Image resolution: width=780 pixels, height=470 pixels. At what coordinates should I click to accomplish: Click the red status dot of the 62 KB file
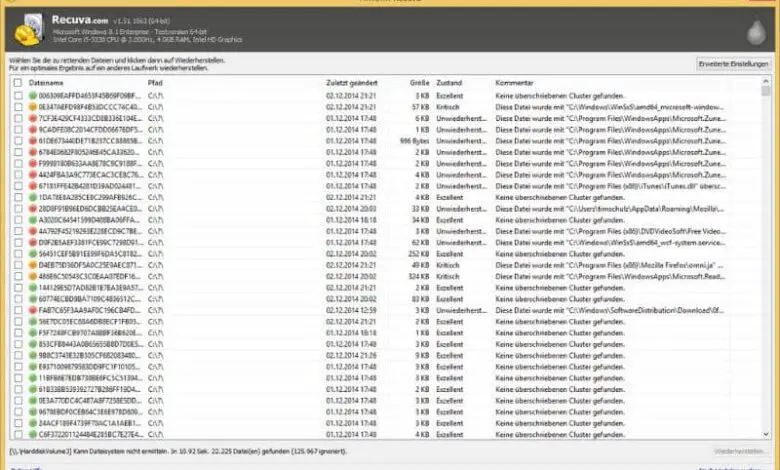coord(33,243)
